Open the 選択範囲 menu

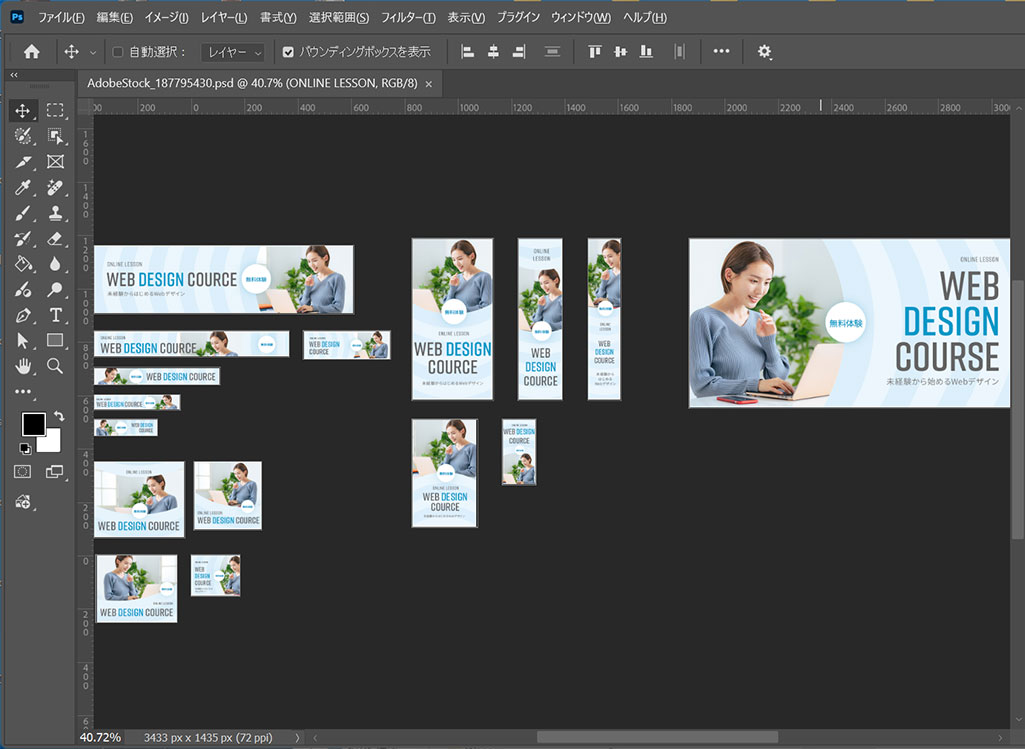coord(339,18)
